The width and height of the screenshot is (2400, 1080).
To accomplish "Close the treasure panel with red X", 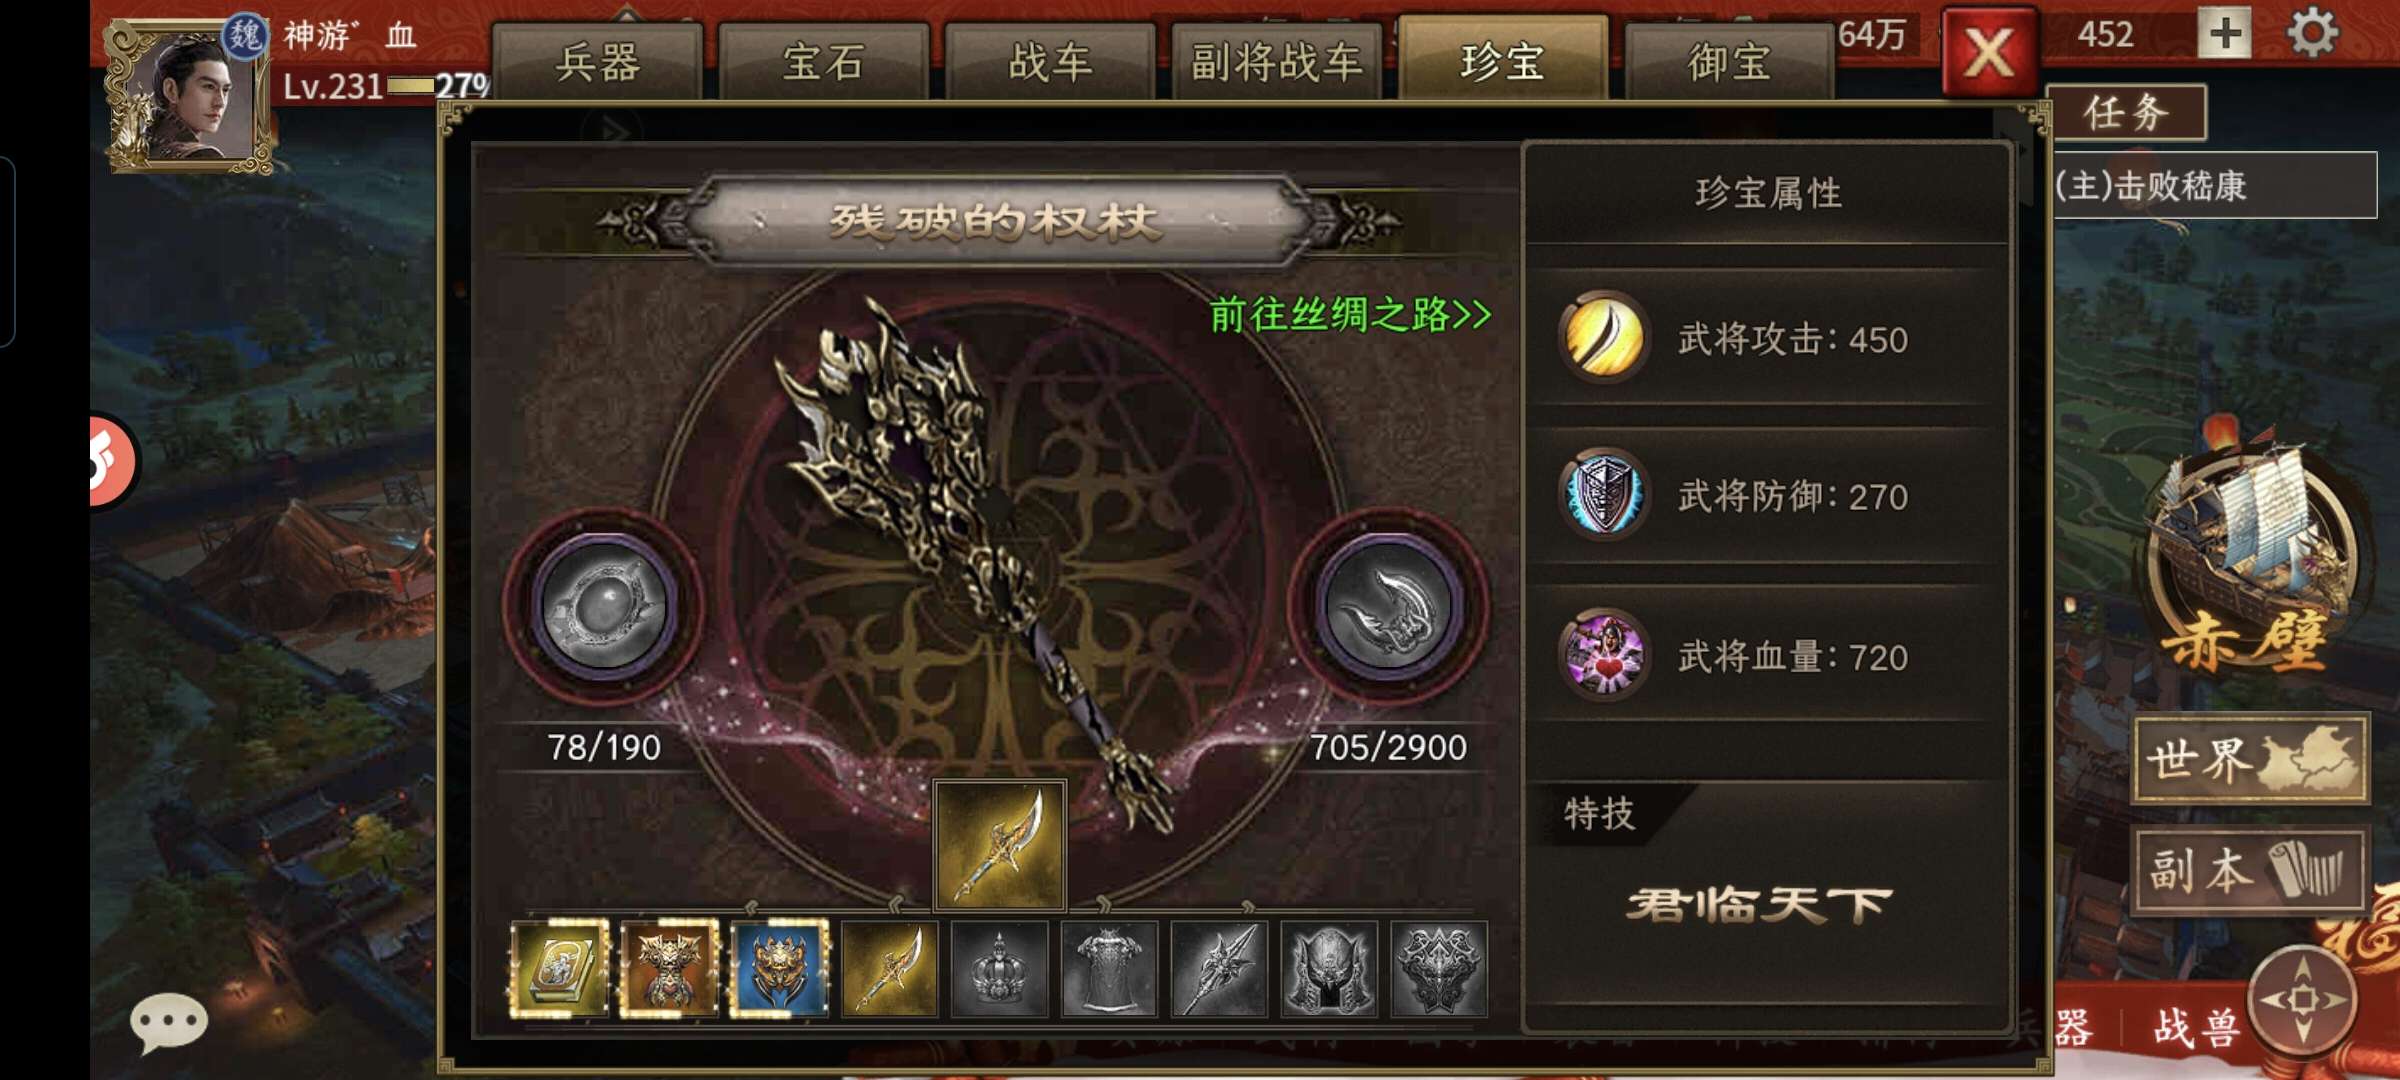I will tap(1990, 51).
